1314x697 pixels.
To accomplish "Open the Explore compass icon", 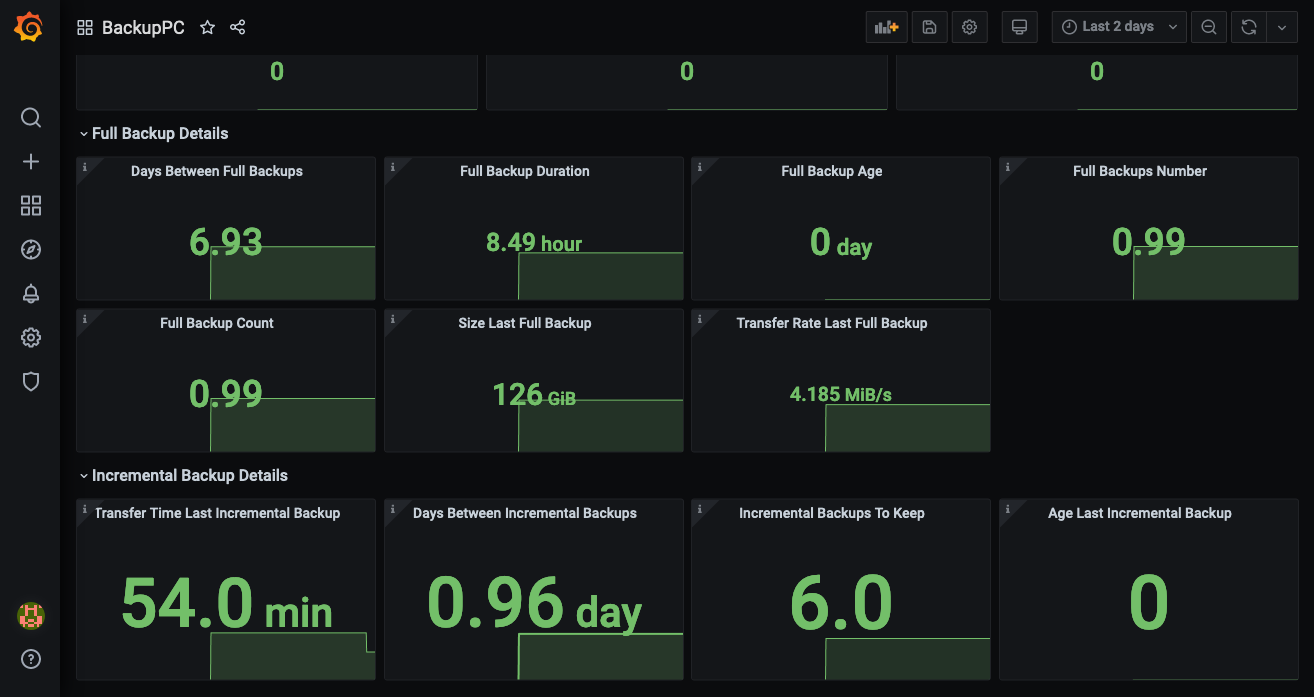I will coord(31,250).
